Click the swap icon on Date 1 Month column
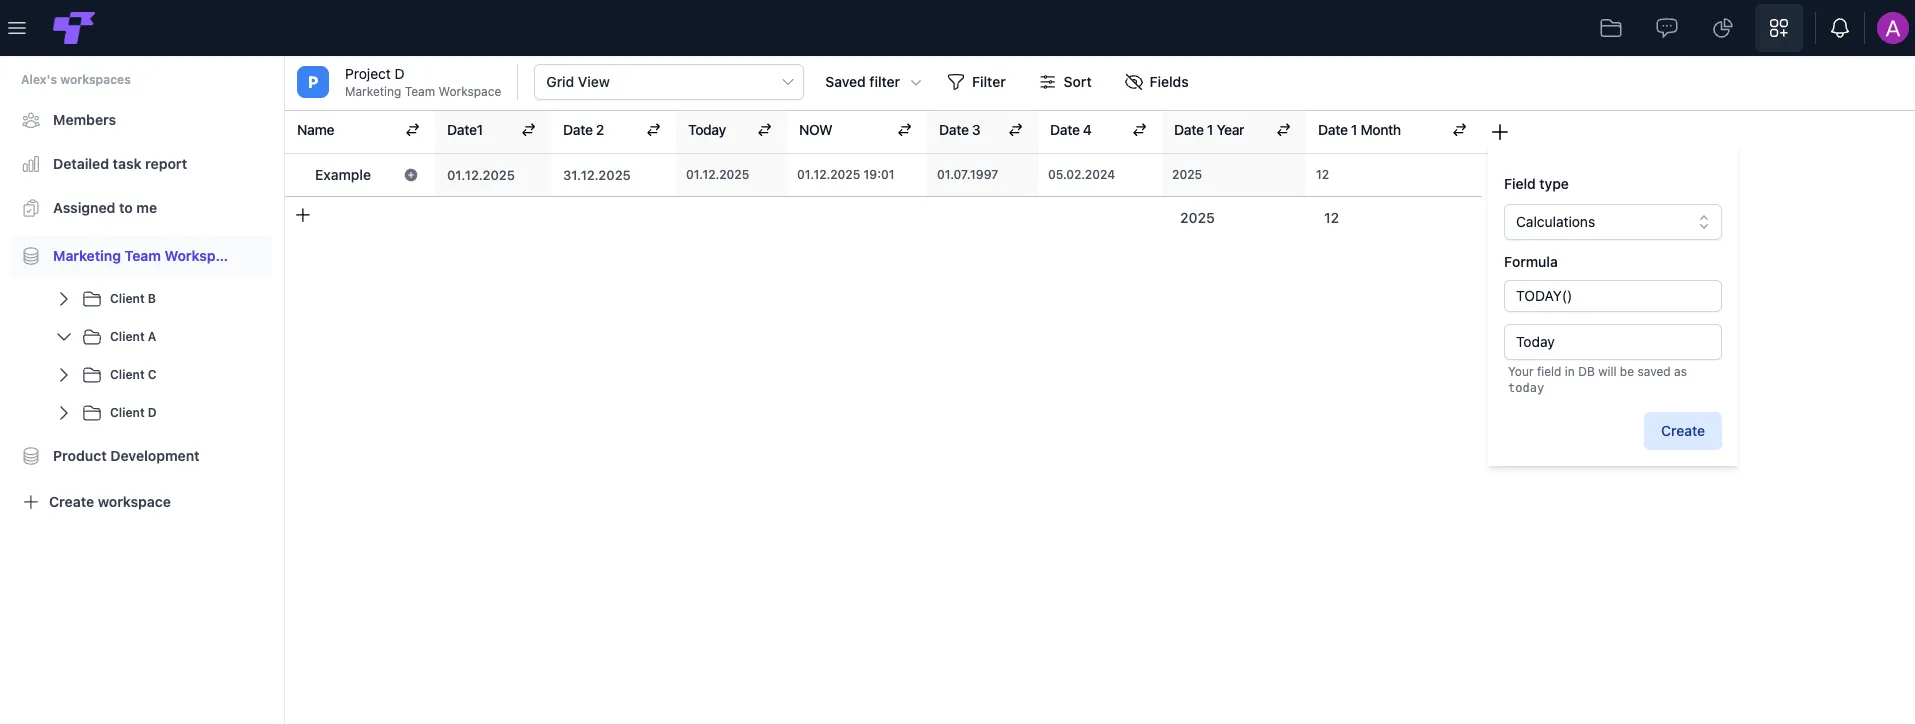1915x724 pixels. (x=1460, y=130)
